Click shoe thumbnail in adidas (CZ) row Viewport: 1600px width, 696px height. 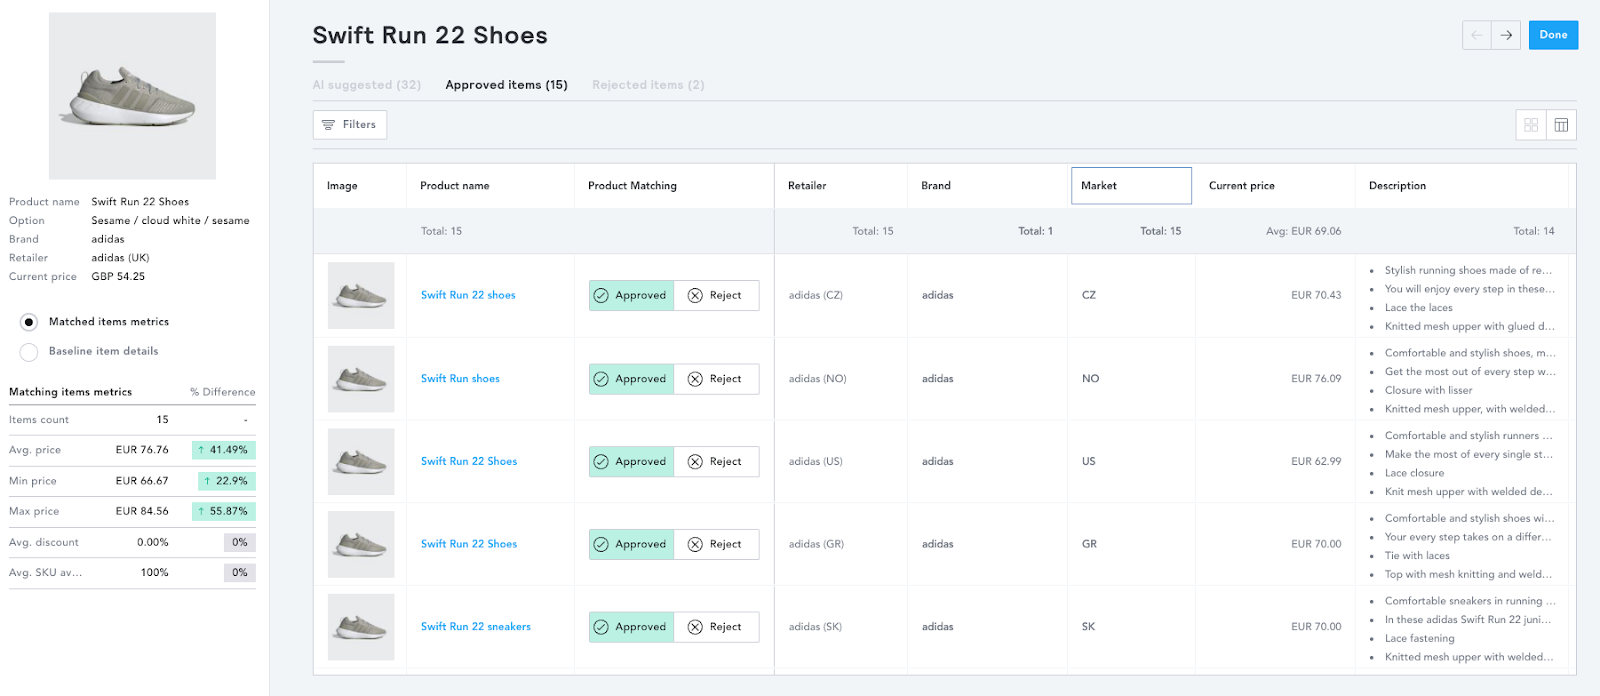pos(361,296)
